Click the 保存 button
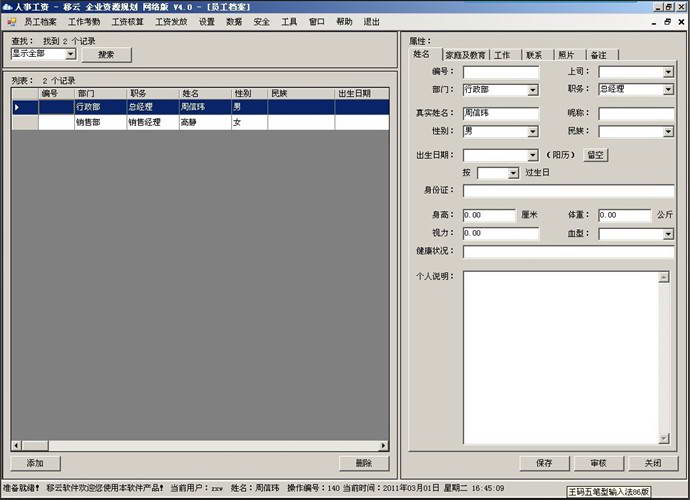690x500 pixels. click(x=544, y=463)
